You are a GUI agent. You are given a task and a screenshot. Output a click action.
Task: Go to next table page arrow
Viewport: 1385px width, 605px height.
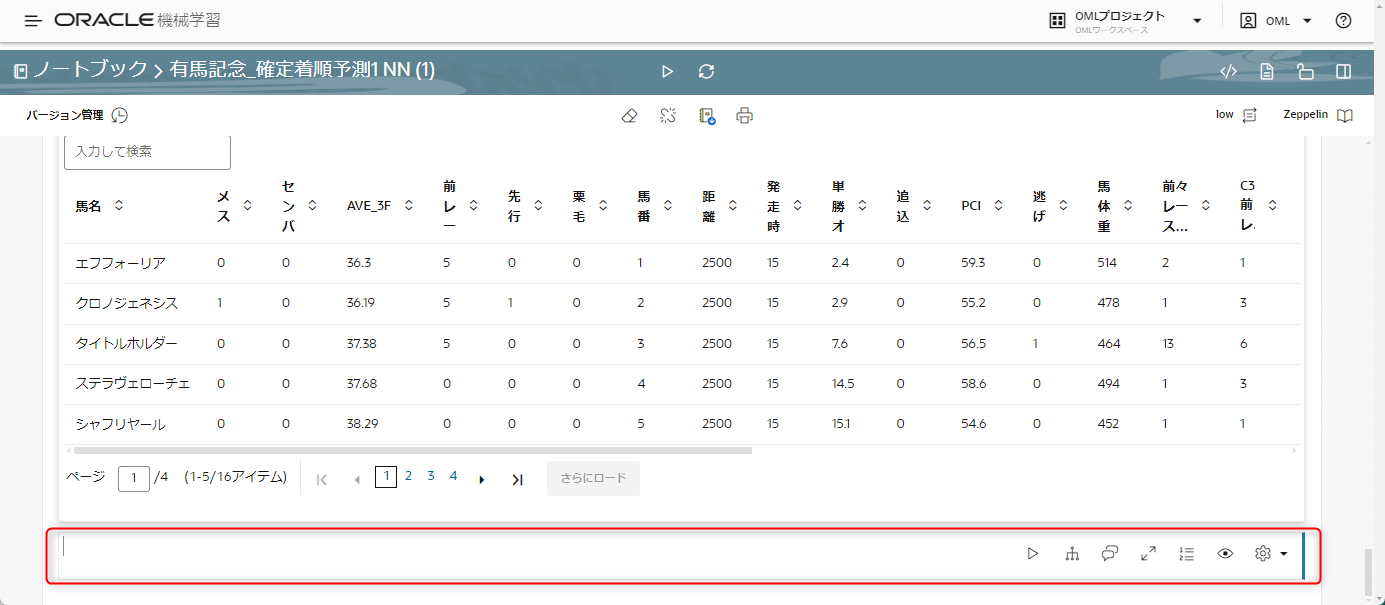click(x=482, y=480)
